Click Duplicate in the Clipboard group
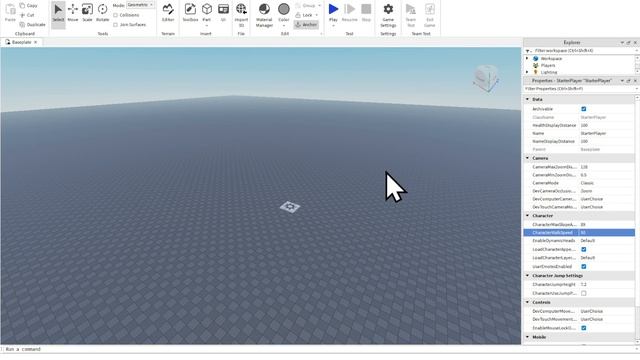The width and height of the screenshot is (640, 360). pyautogui.click(x=32, y=24)
